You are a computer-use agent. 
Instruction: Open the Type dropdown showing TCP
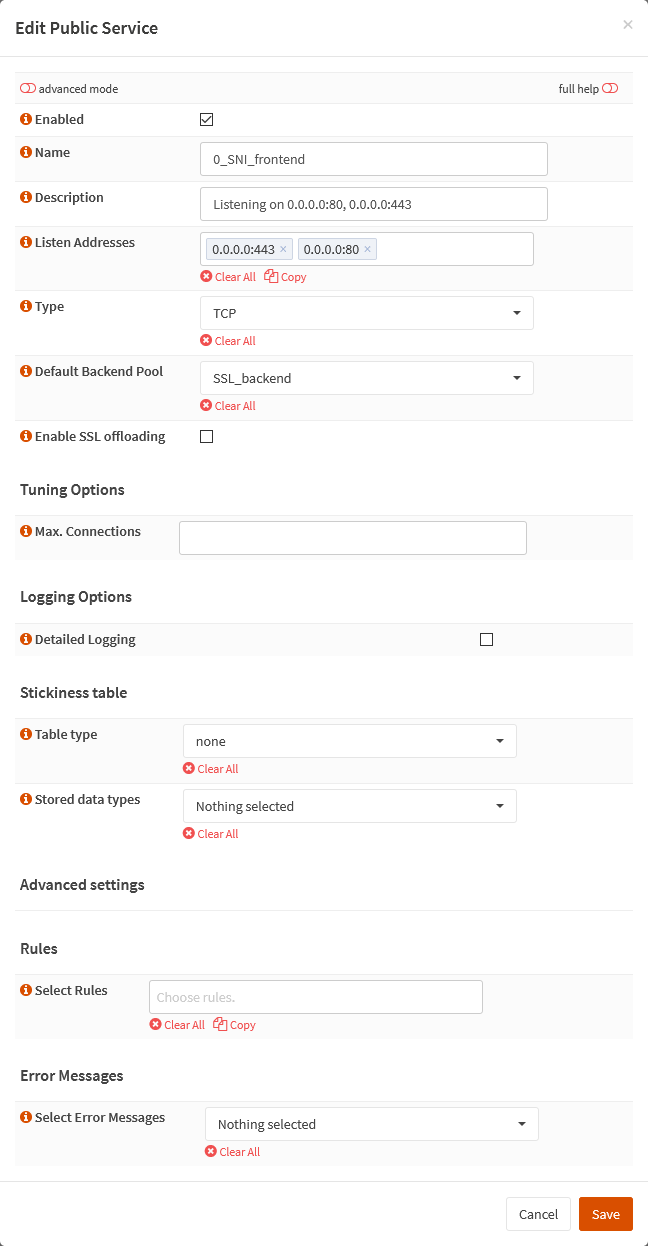366,313
